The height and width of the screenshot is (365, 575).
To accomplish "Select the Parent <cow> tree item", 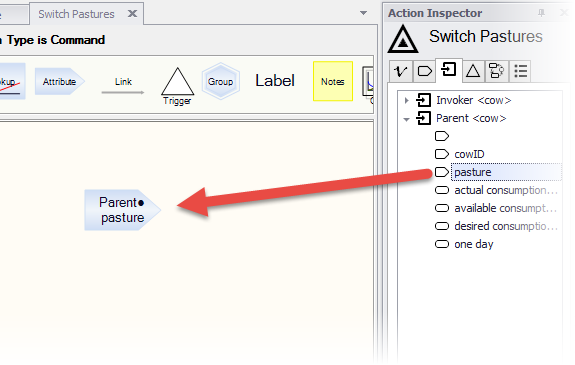I will 471,118.
